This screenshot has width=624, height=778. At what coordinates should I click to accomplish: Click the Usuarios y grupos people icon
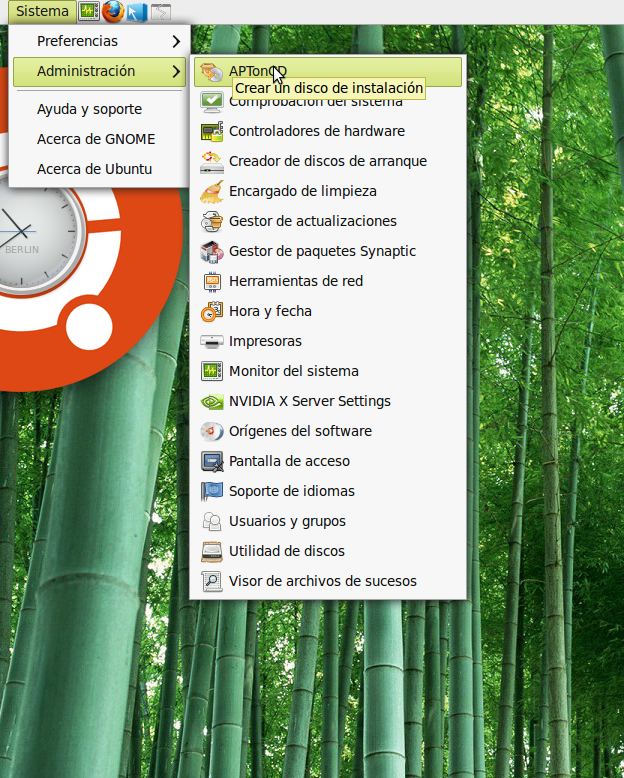[212, 521]
